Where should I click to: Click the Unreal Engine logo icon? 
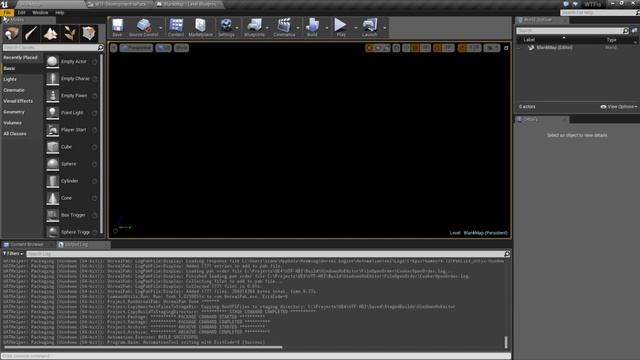[x=4, y=4]
